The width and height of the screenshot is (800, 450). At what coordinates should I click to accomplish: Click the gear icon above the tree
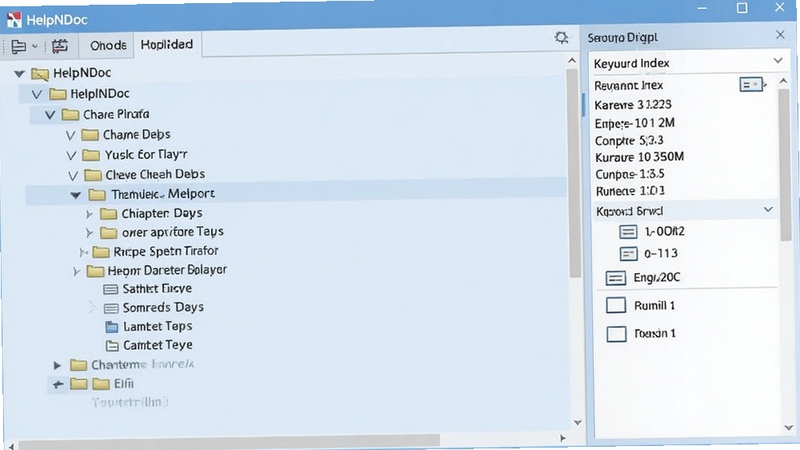[561, 38]
